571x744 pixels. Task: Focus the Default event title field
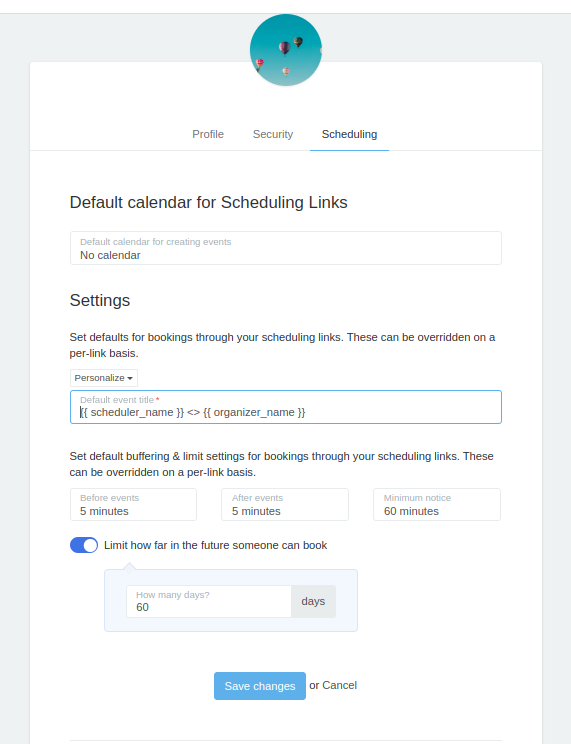tap(286, 407)
